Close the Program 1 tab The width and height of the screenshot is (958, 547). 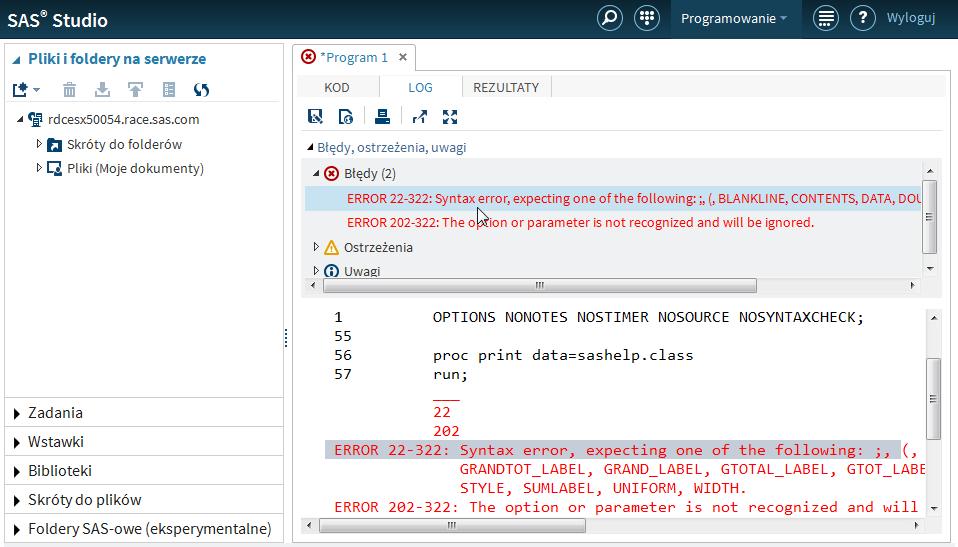(403, 57)
